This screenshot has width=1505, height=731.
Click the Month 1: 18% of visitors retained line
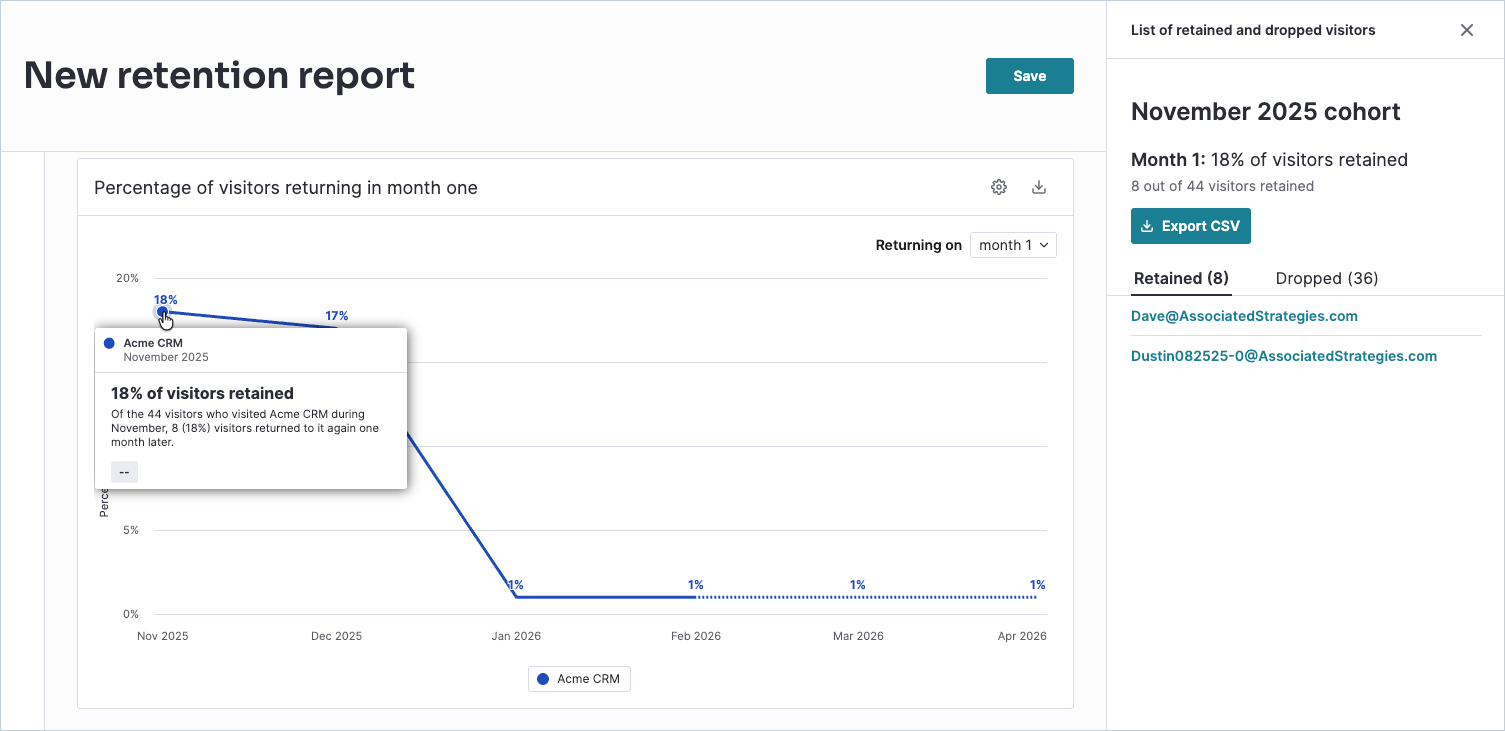pos(1269,160)
